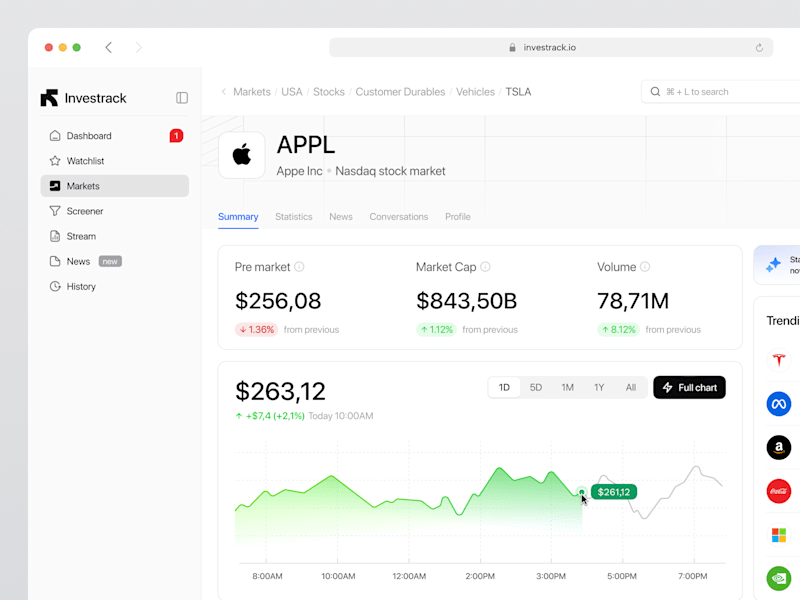Open Stocks breadcrumb link
This screenshot has width=800, height=600.
pos(329,92)
